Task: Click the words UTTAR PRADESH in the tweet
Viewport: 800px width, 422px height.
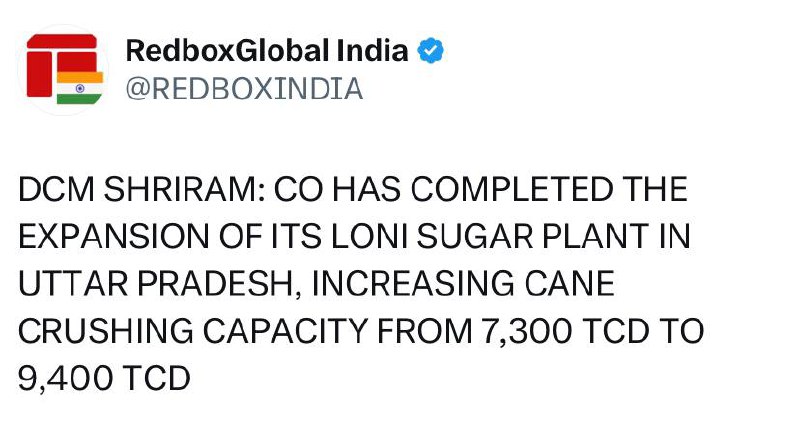Action: 156,284
